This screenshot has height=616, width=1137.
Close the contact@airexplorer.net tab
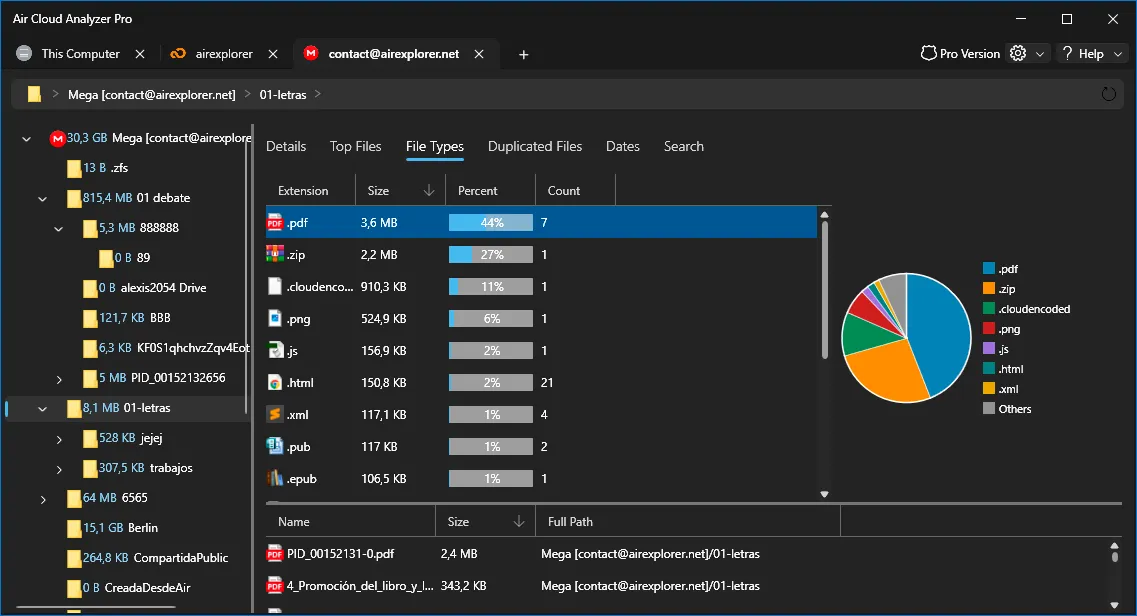(x=479, y=54)
